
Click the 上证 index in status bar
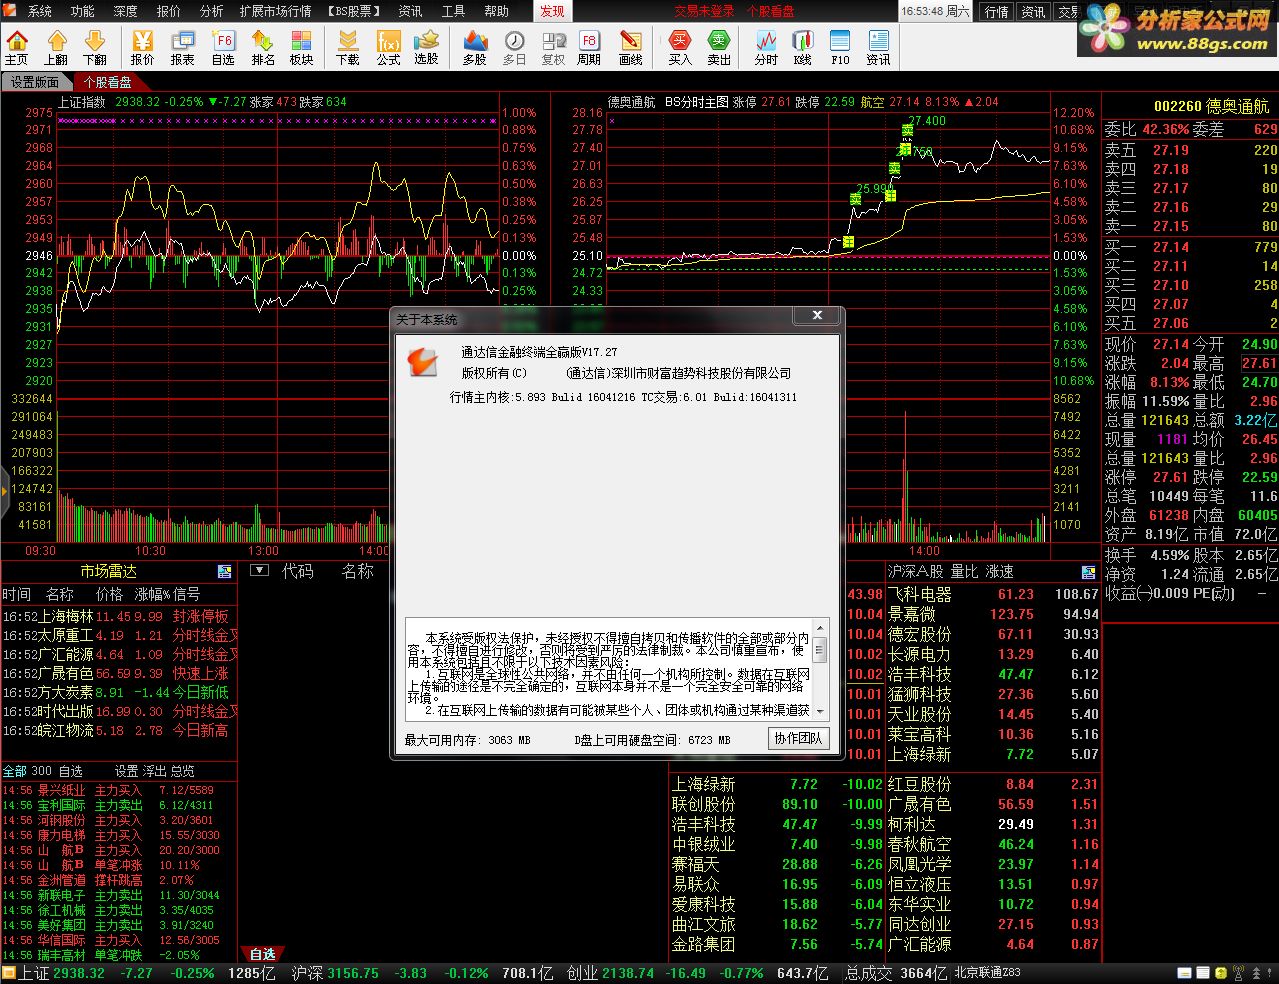coord(35,973)
